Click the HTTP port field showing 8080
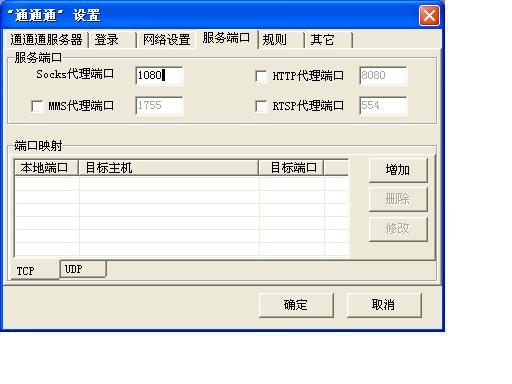Viewport: 512px width, 384px height. click(x=383, y=76)
